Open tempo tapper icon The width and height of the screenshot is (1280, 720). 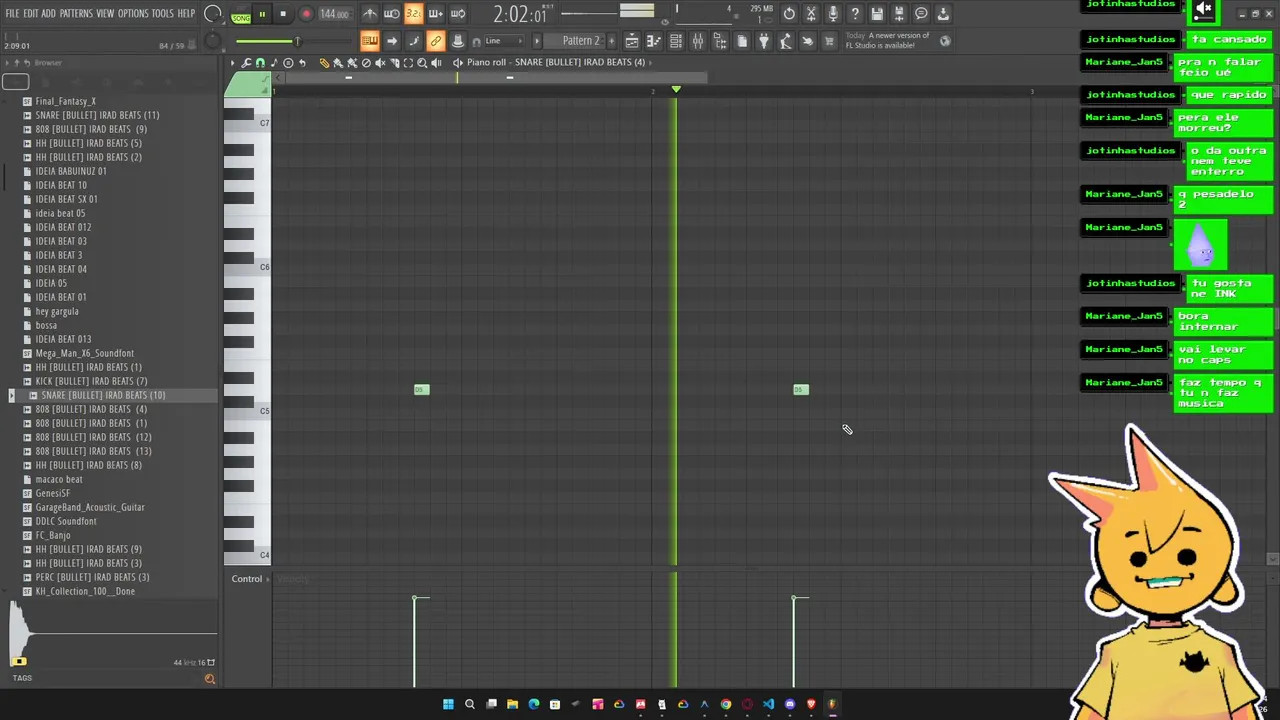click(786, 41)
